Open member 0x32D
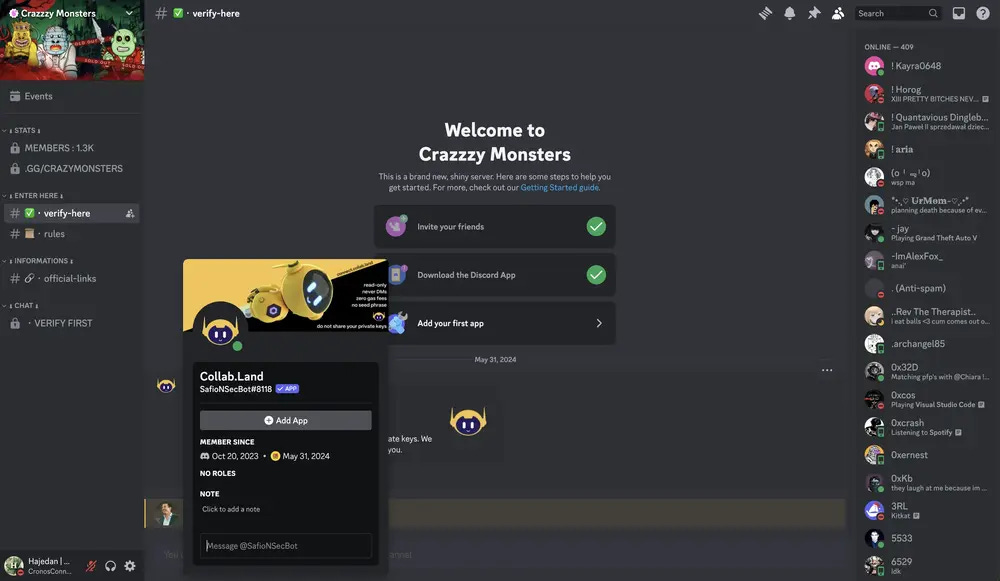 [x=927, y=371]
